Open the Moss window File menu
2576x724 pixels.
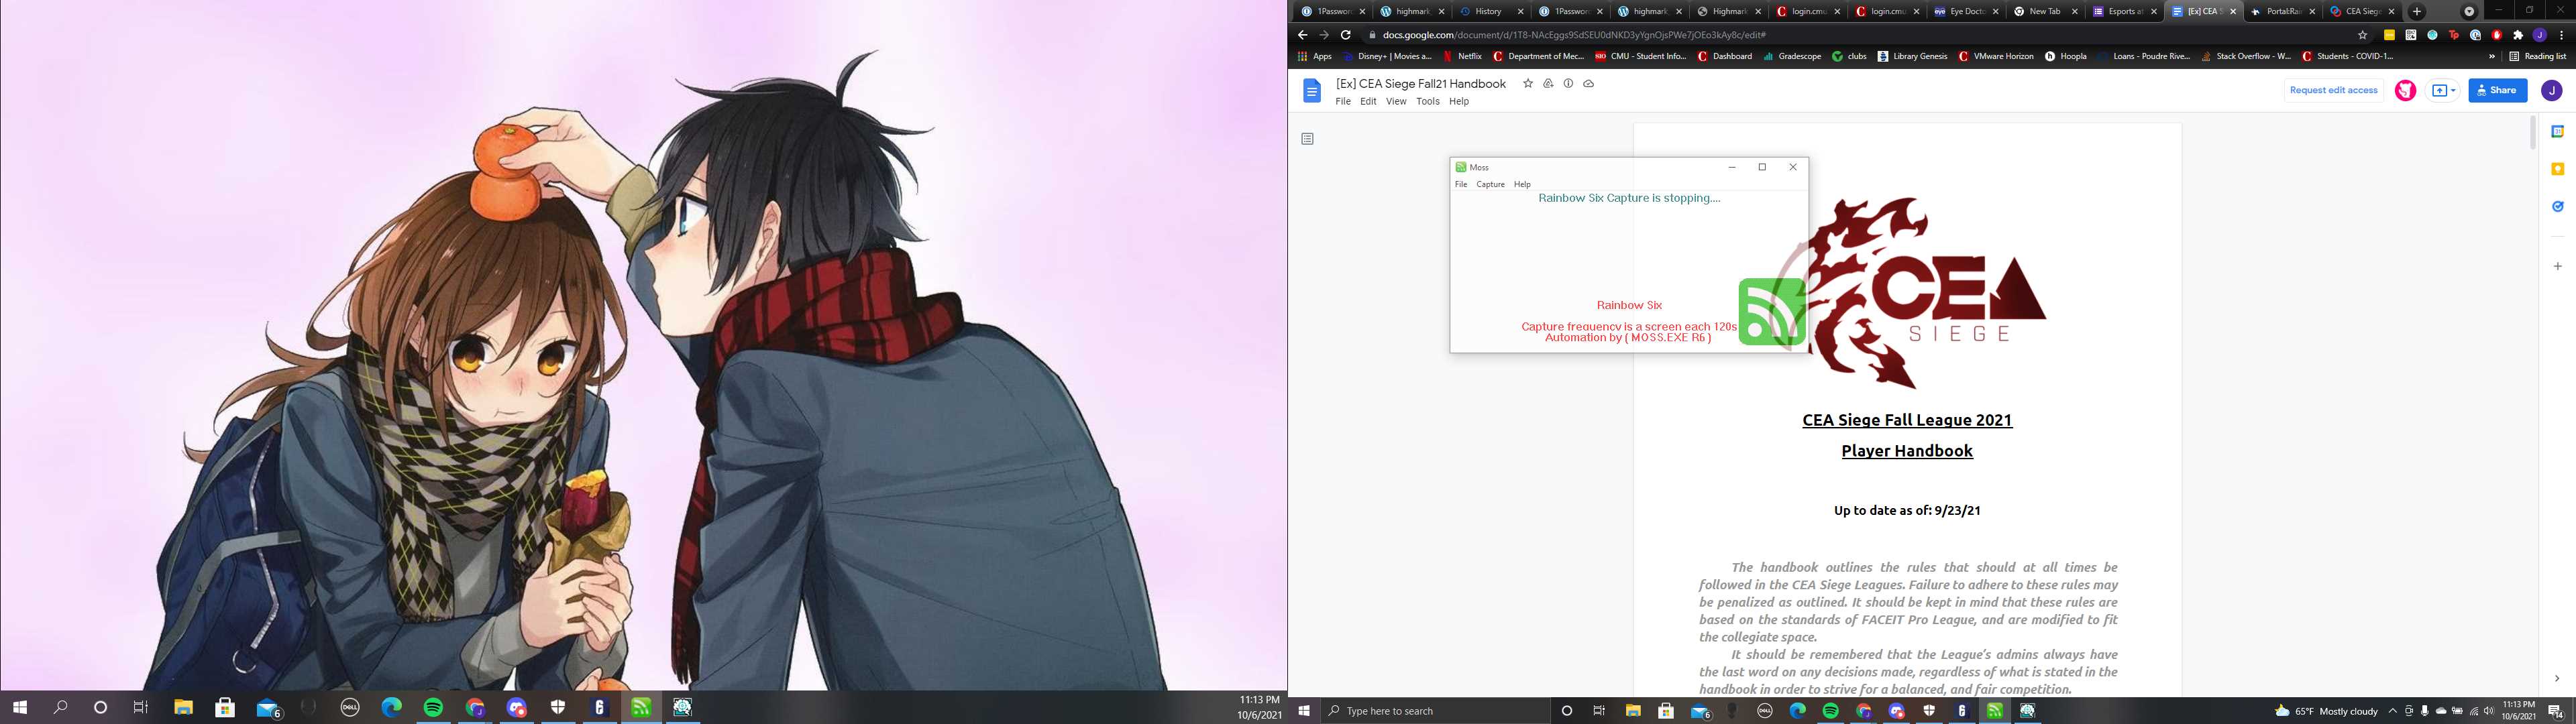[x=1461, y=184]
